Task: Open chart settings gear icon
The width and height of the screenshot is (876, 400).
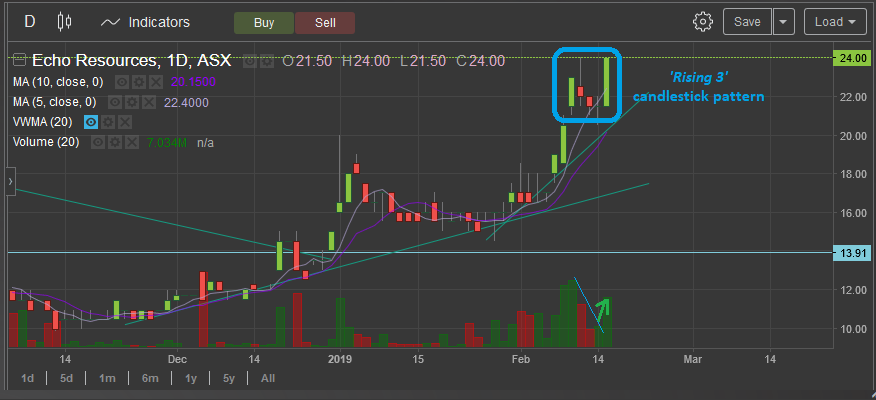Action: [703, 22]
